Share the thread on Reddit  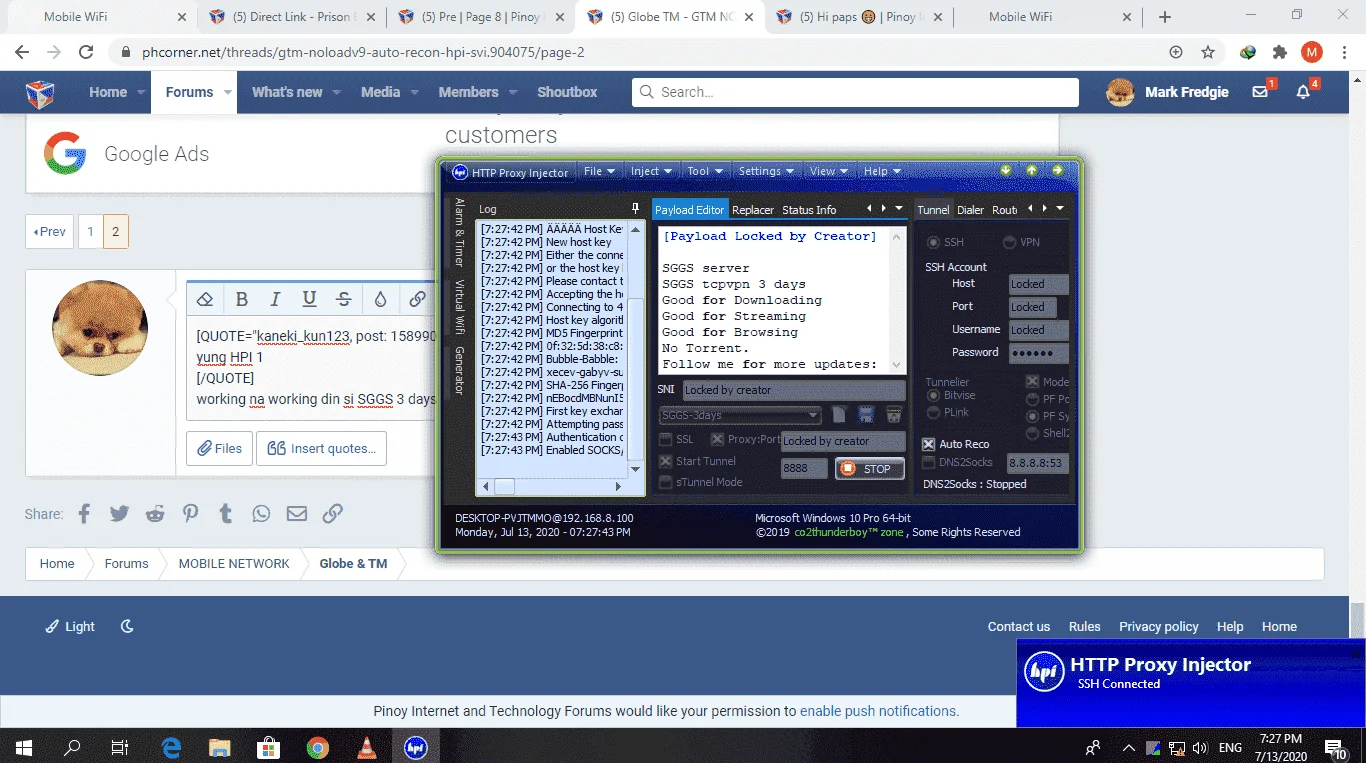coord(155,514)
